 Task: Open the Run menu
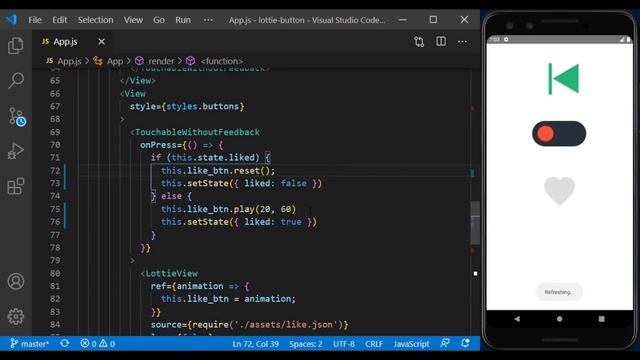click(183, 20)
